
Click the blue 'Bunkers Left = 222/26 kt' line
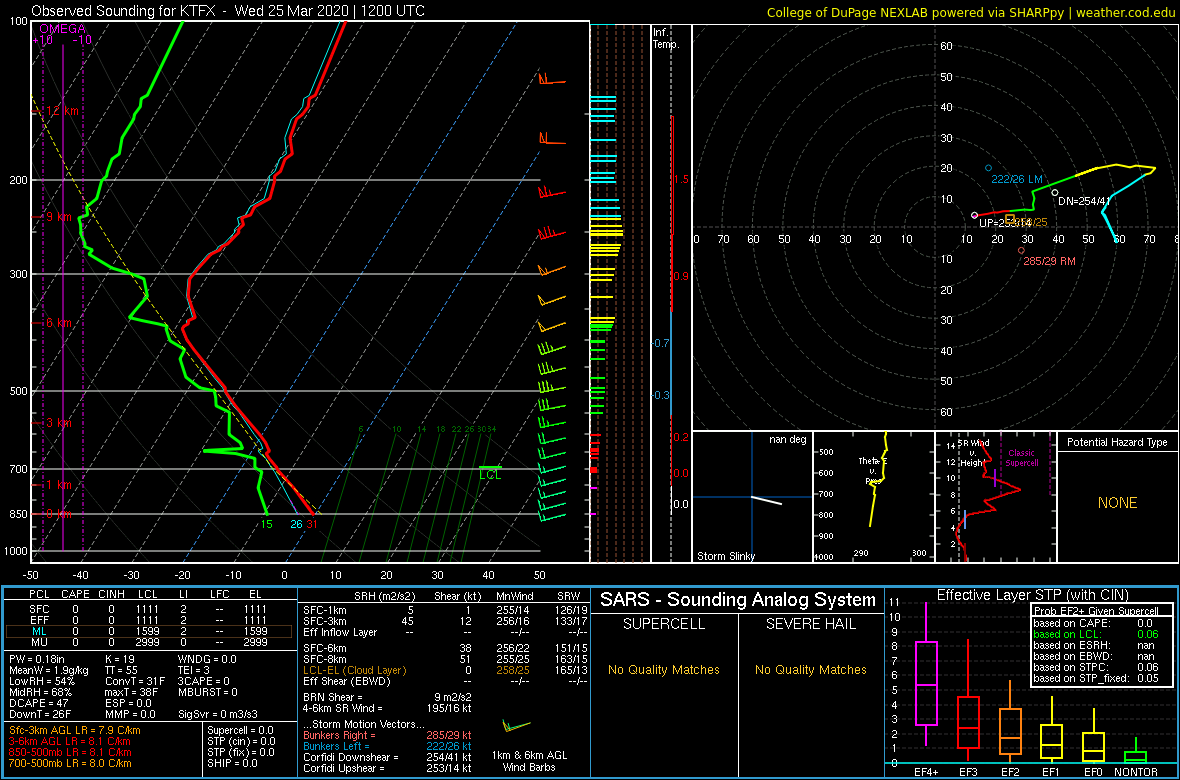pyautogui.click(x=388, y=745)
